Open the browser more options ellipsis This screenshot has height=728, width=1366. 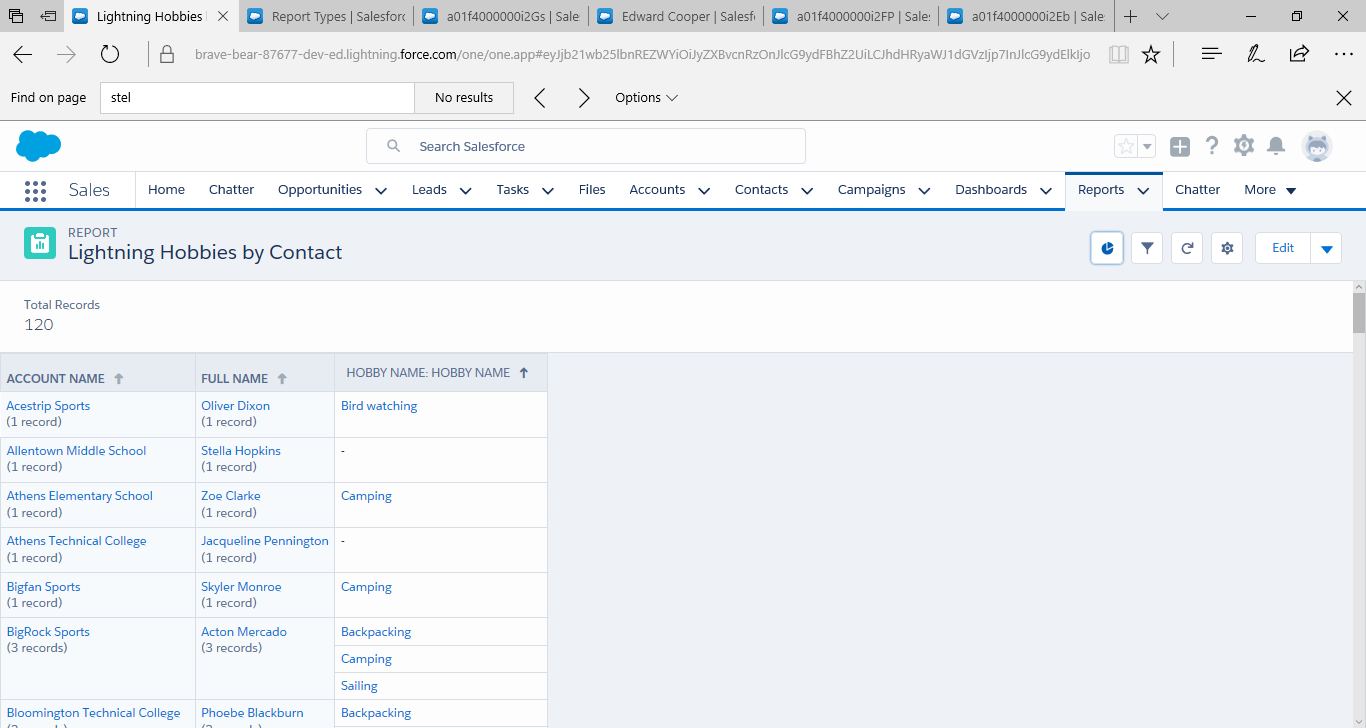(x=1344, y=54)
